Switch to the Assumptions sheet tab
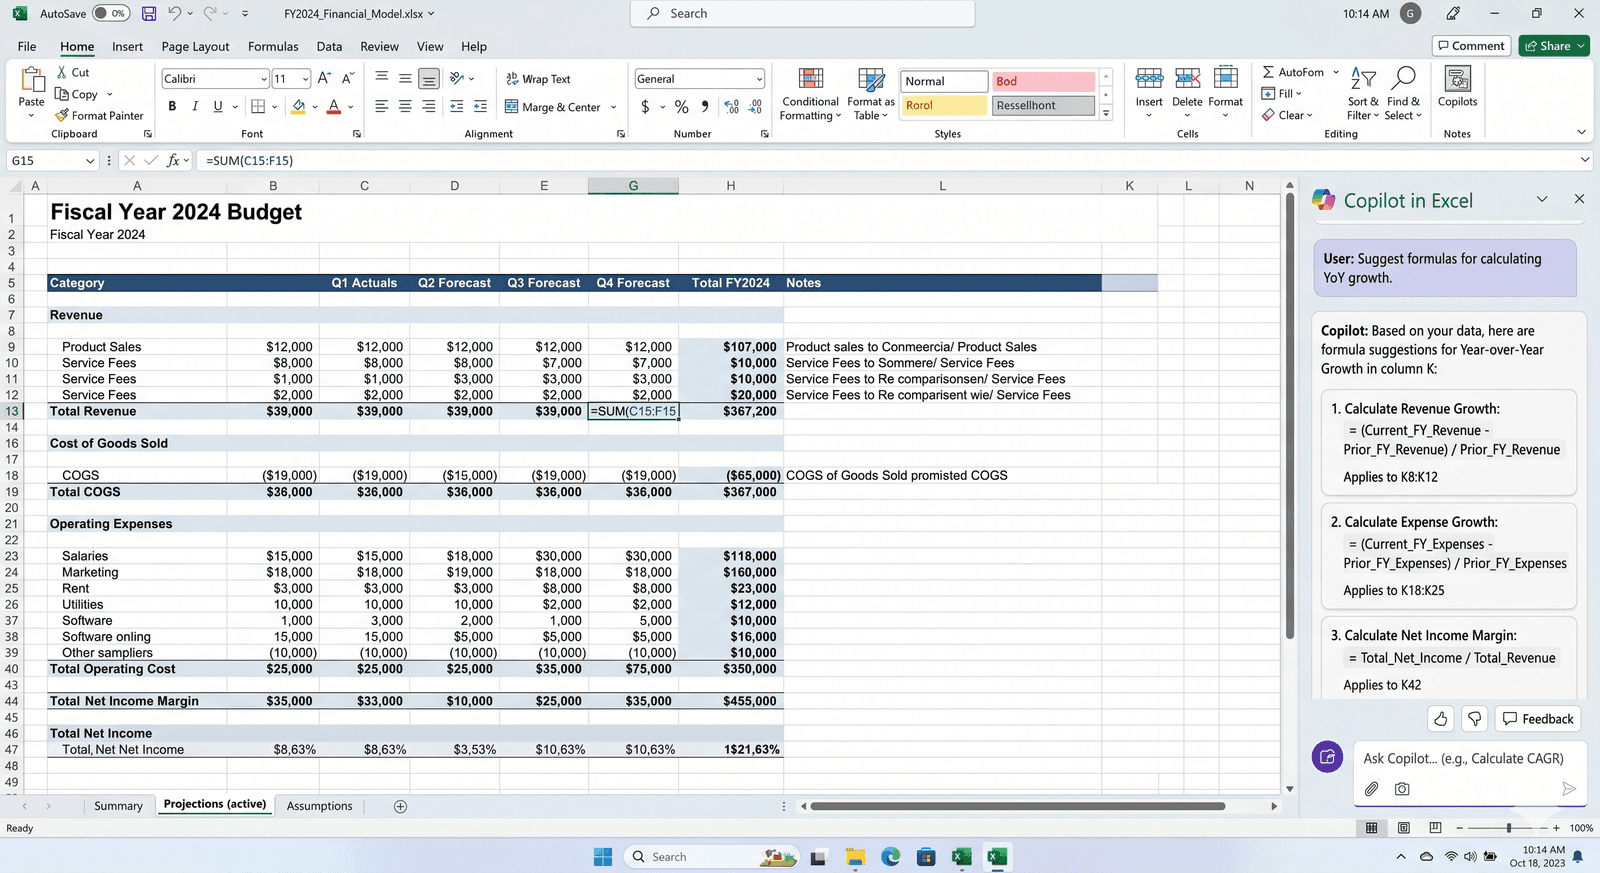This screenshot has height=873, width=1600. click(x=319, y=806)
